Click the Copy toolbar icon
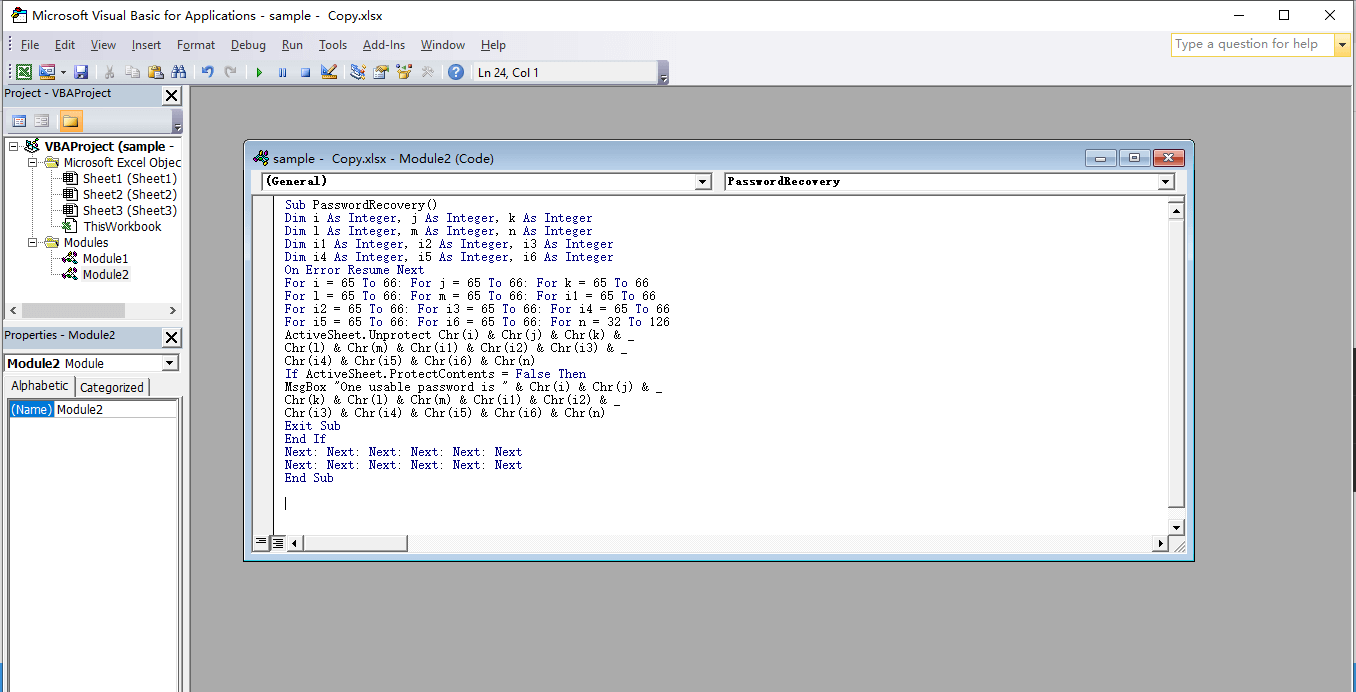The image size is (1356, 692). 132,72
